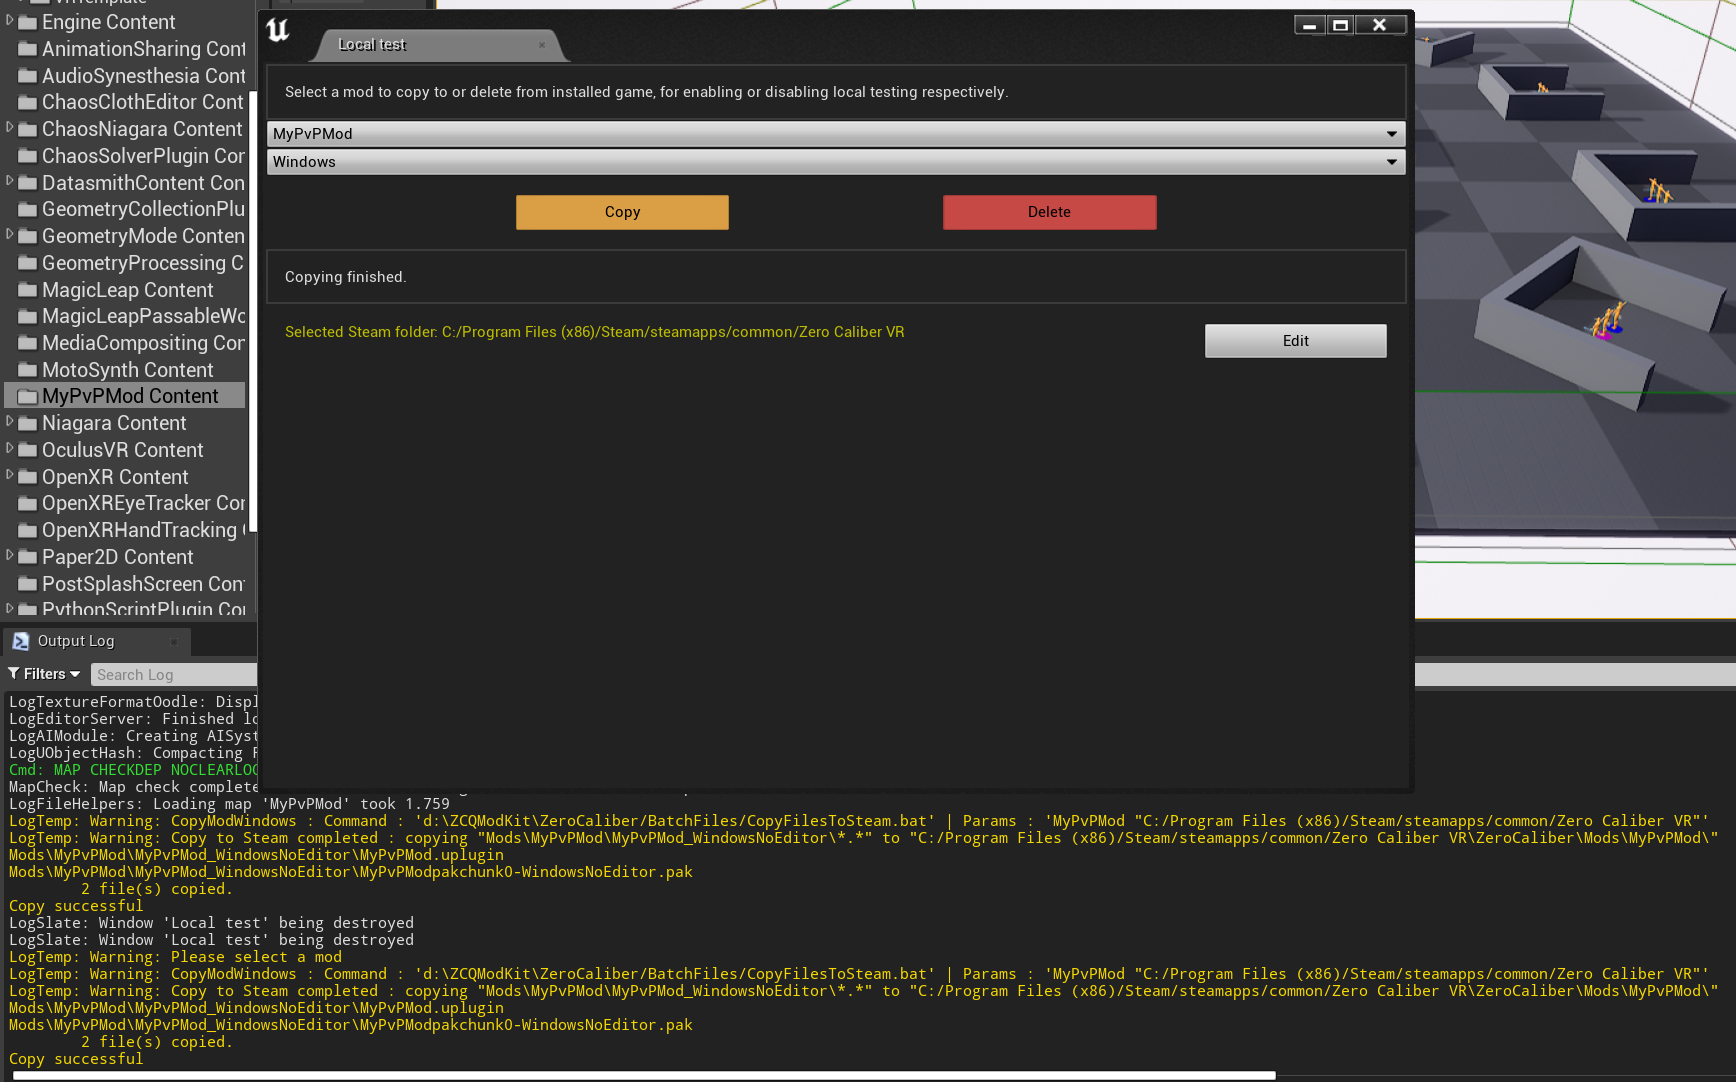Click the Niagara Content folder icon

click(x=28, y=423)
